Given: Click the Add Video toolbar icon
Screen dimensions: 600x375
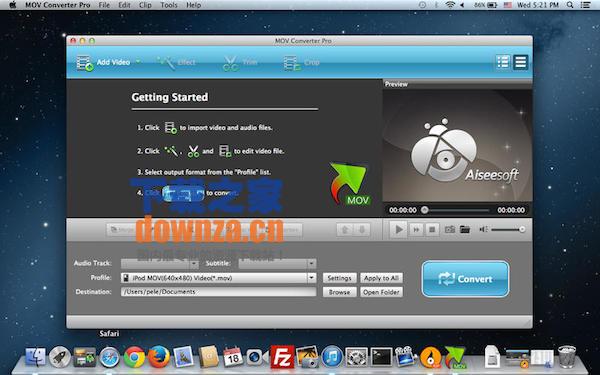Looking at the screenshot, I should pyautogui.click(x=85, y=63).
